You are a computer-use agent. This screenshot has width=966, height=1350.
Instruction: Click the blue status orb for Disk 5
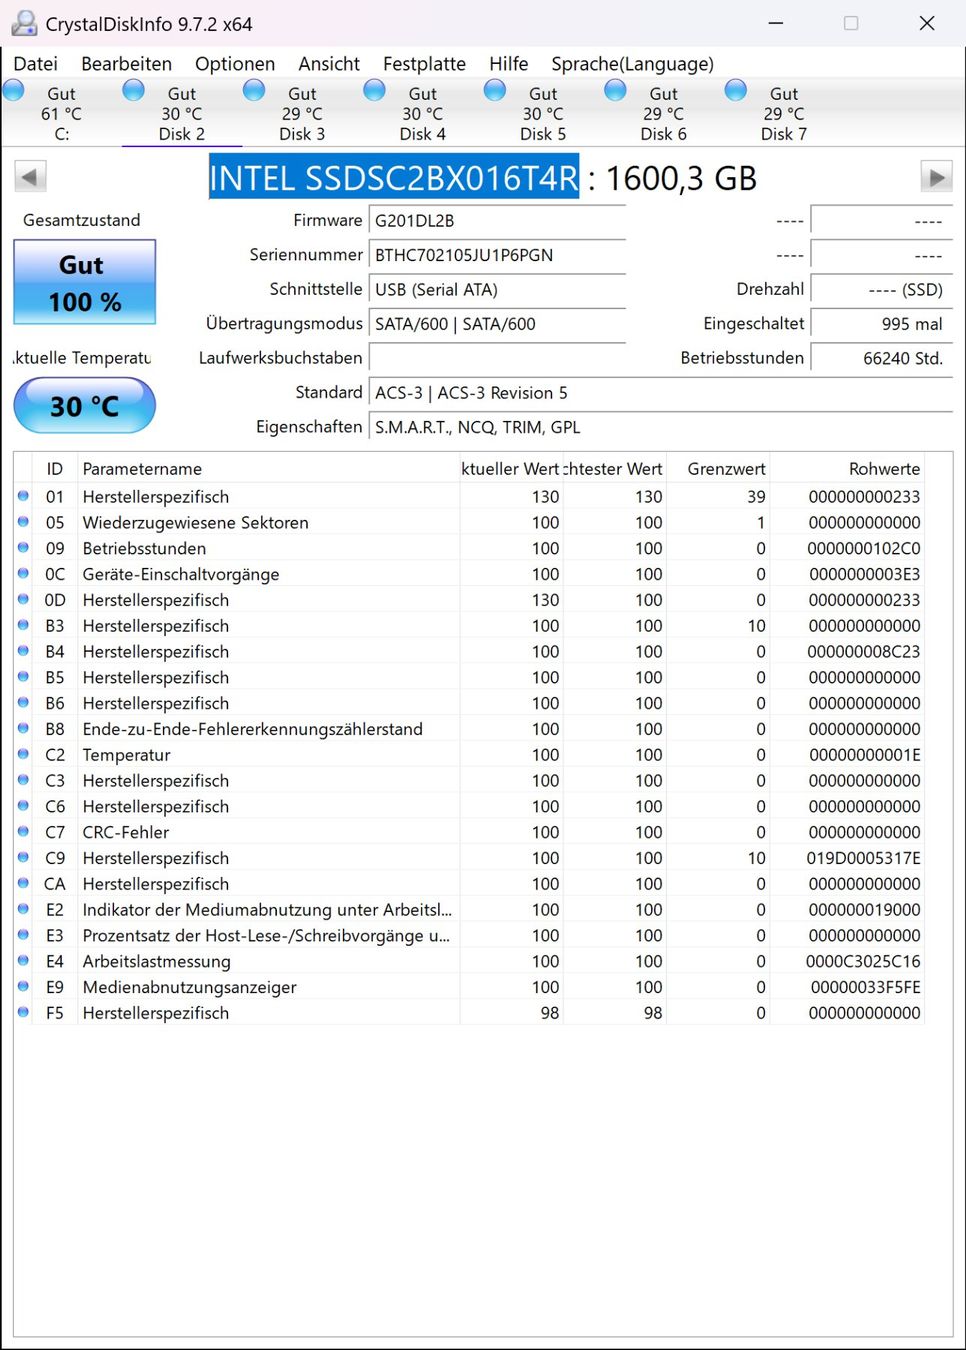click(495, 91)
